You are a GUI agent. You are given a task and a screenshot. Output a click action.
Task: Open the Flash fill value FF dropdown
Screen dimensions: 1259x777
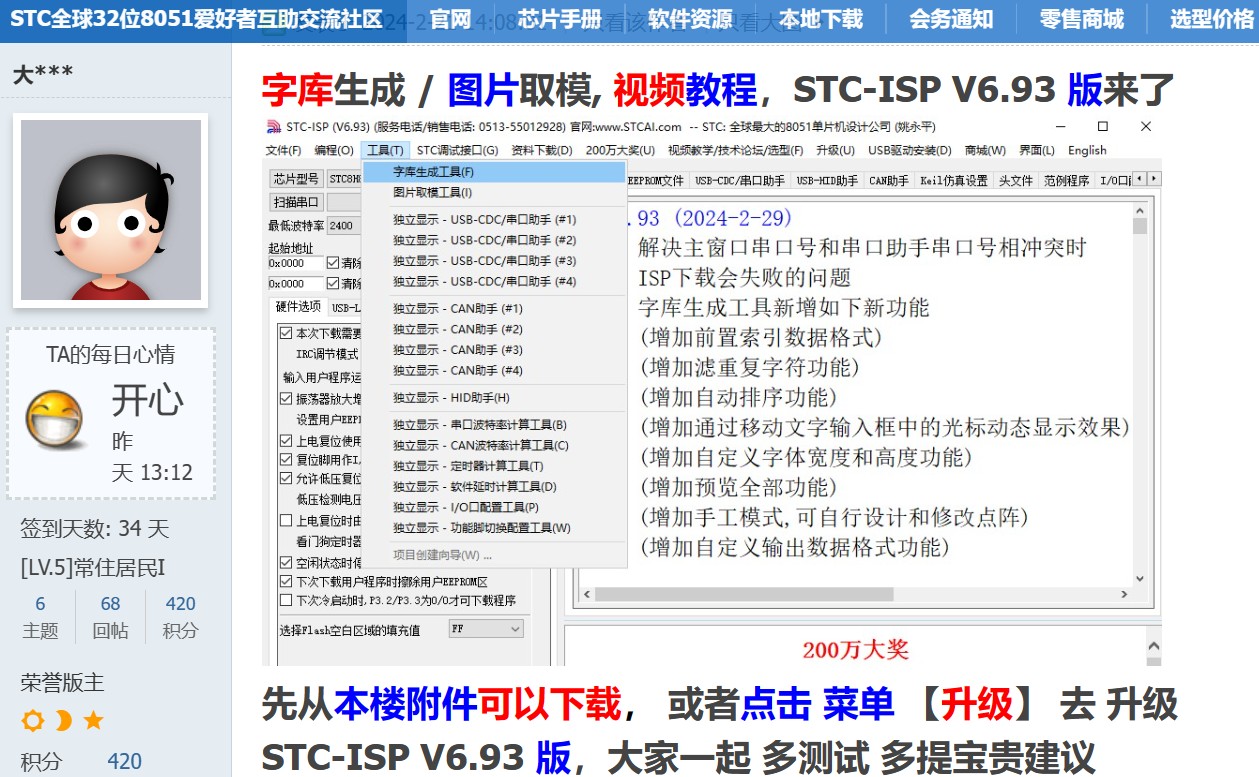tap(486, 629)
